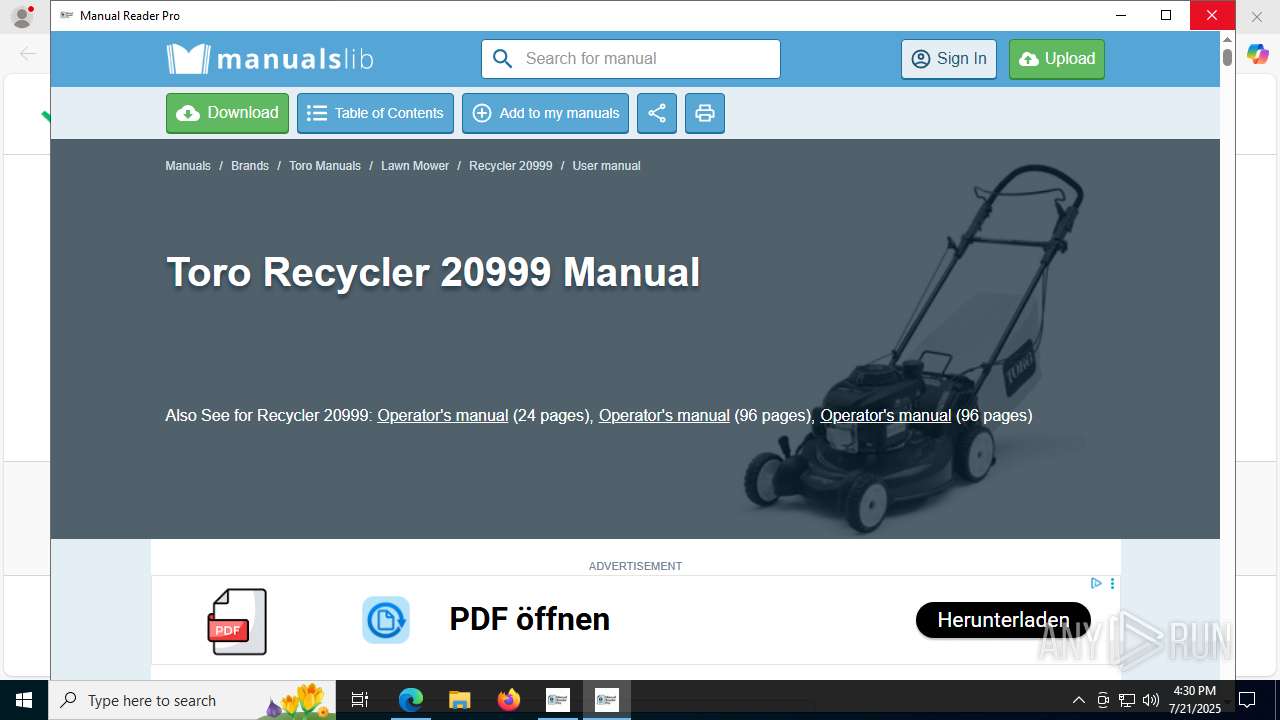Open Operator's manual link with 24 pages
The height and width of the screenshot is (720, 1280).
click(x=443, y=415)
